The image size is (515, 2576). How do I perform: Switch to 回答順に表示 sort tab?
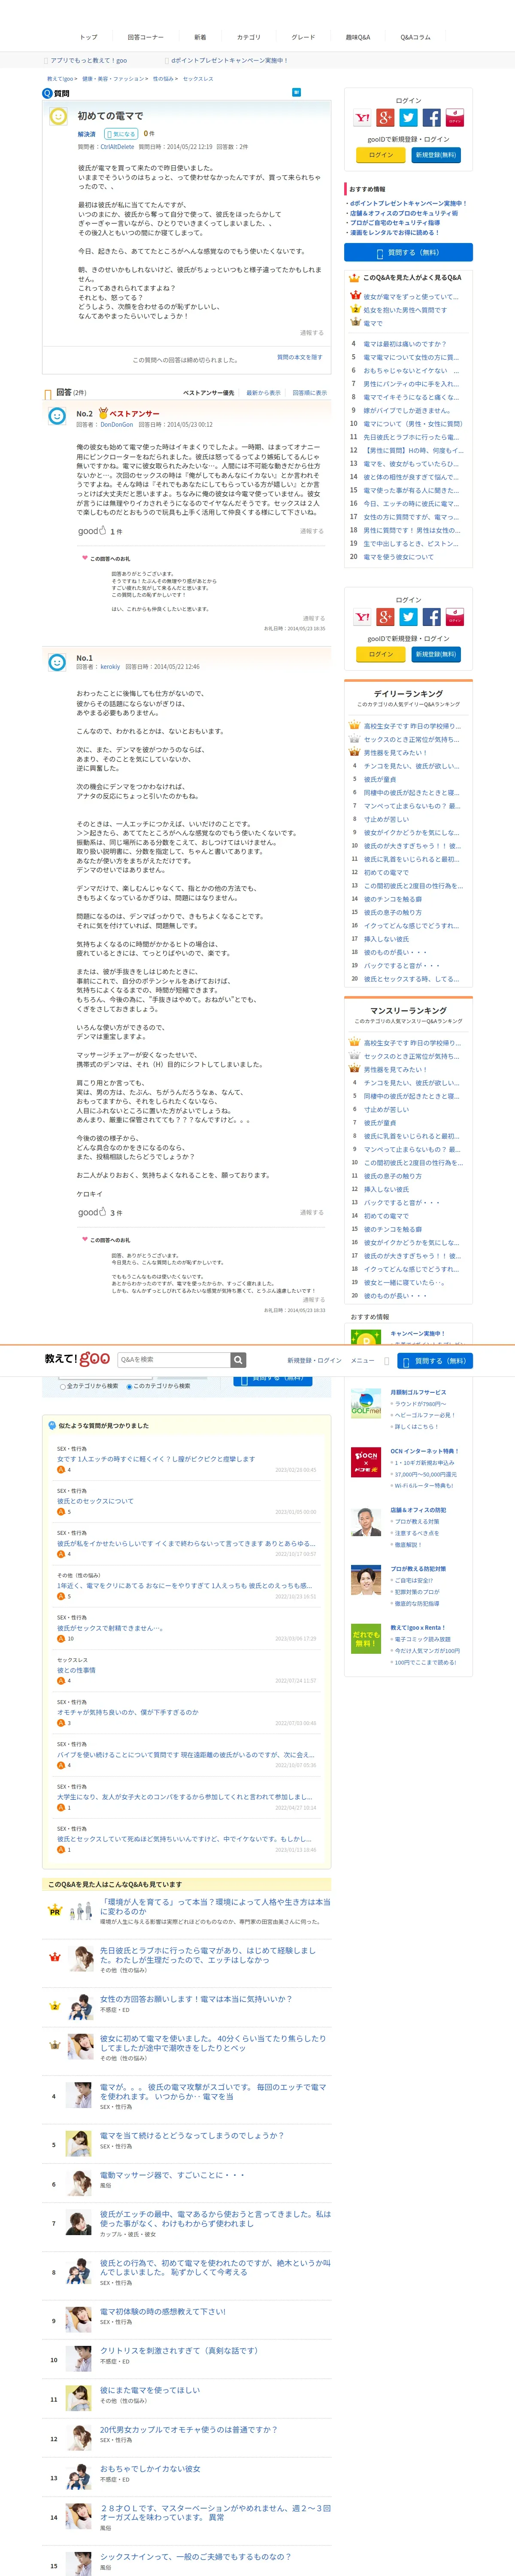[309, 393]
